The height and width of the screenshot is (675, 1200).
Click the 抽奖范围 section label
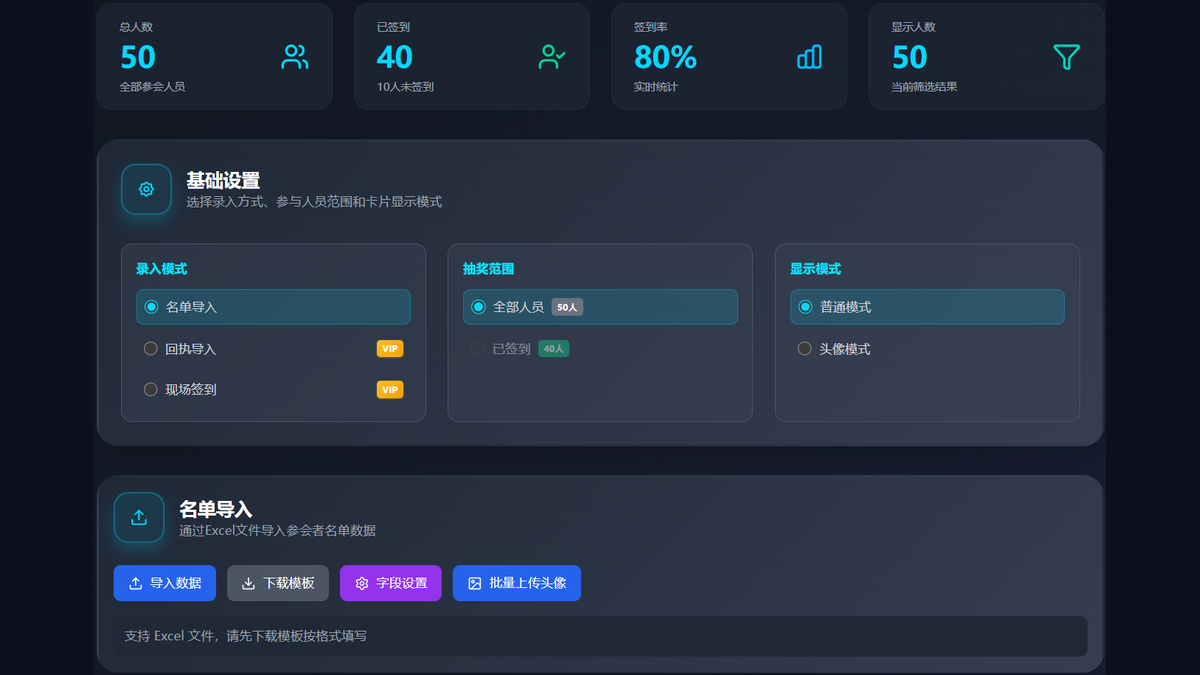point(489,269)
